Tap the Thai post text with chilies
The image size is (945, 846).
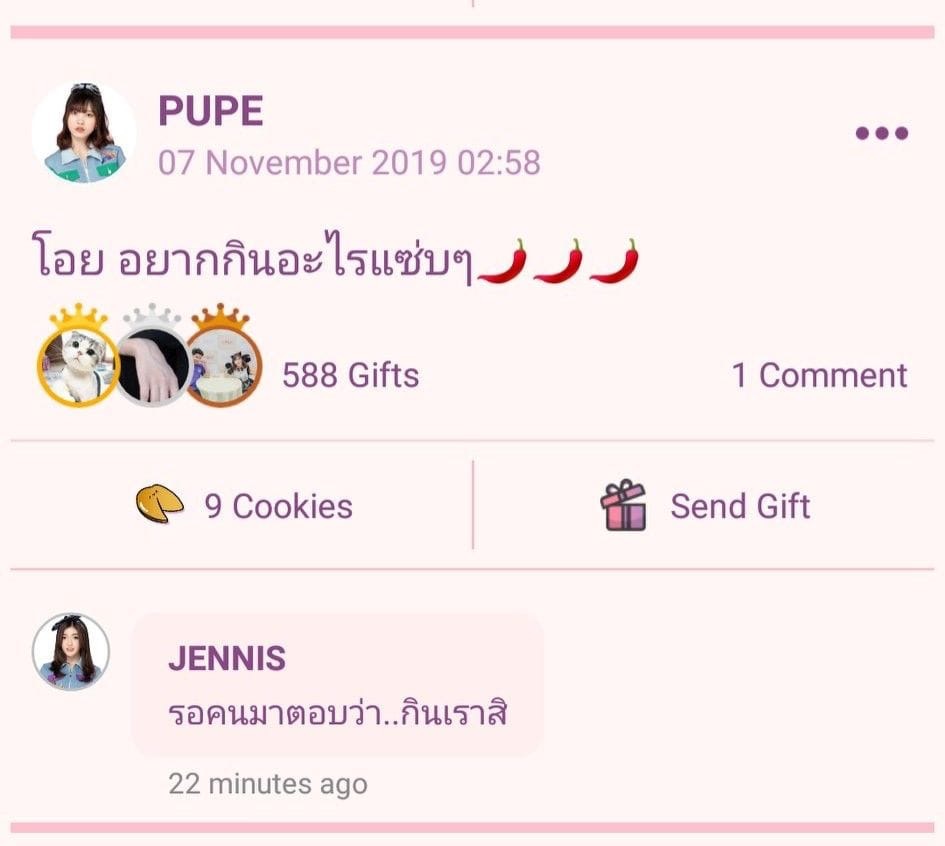coord(335,259)
